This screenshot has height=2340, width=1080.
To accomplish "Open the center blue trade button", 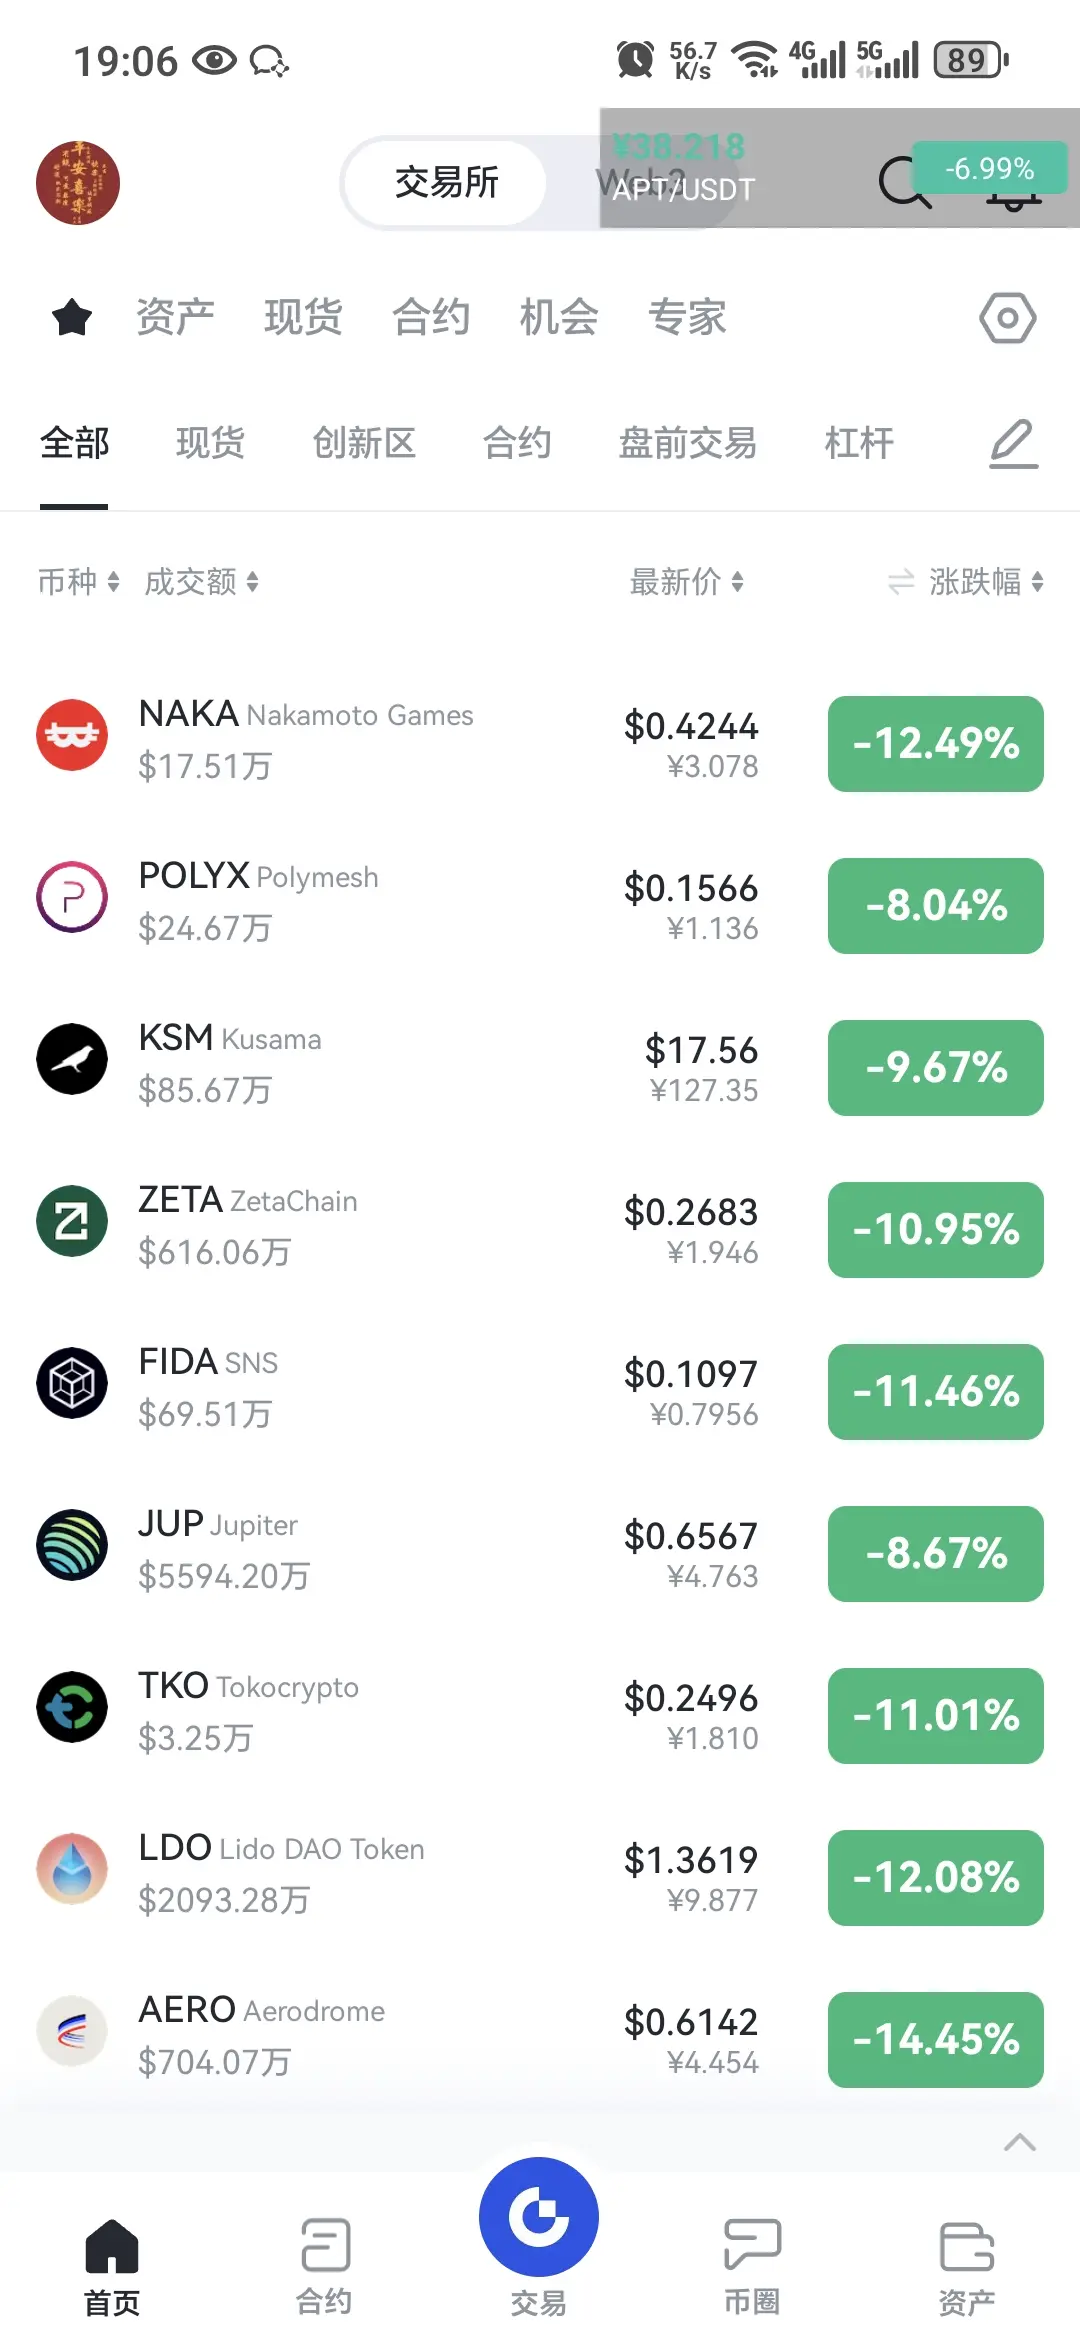I will (x=539, y=2217).
